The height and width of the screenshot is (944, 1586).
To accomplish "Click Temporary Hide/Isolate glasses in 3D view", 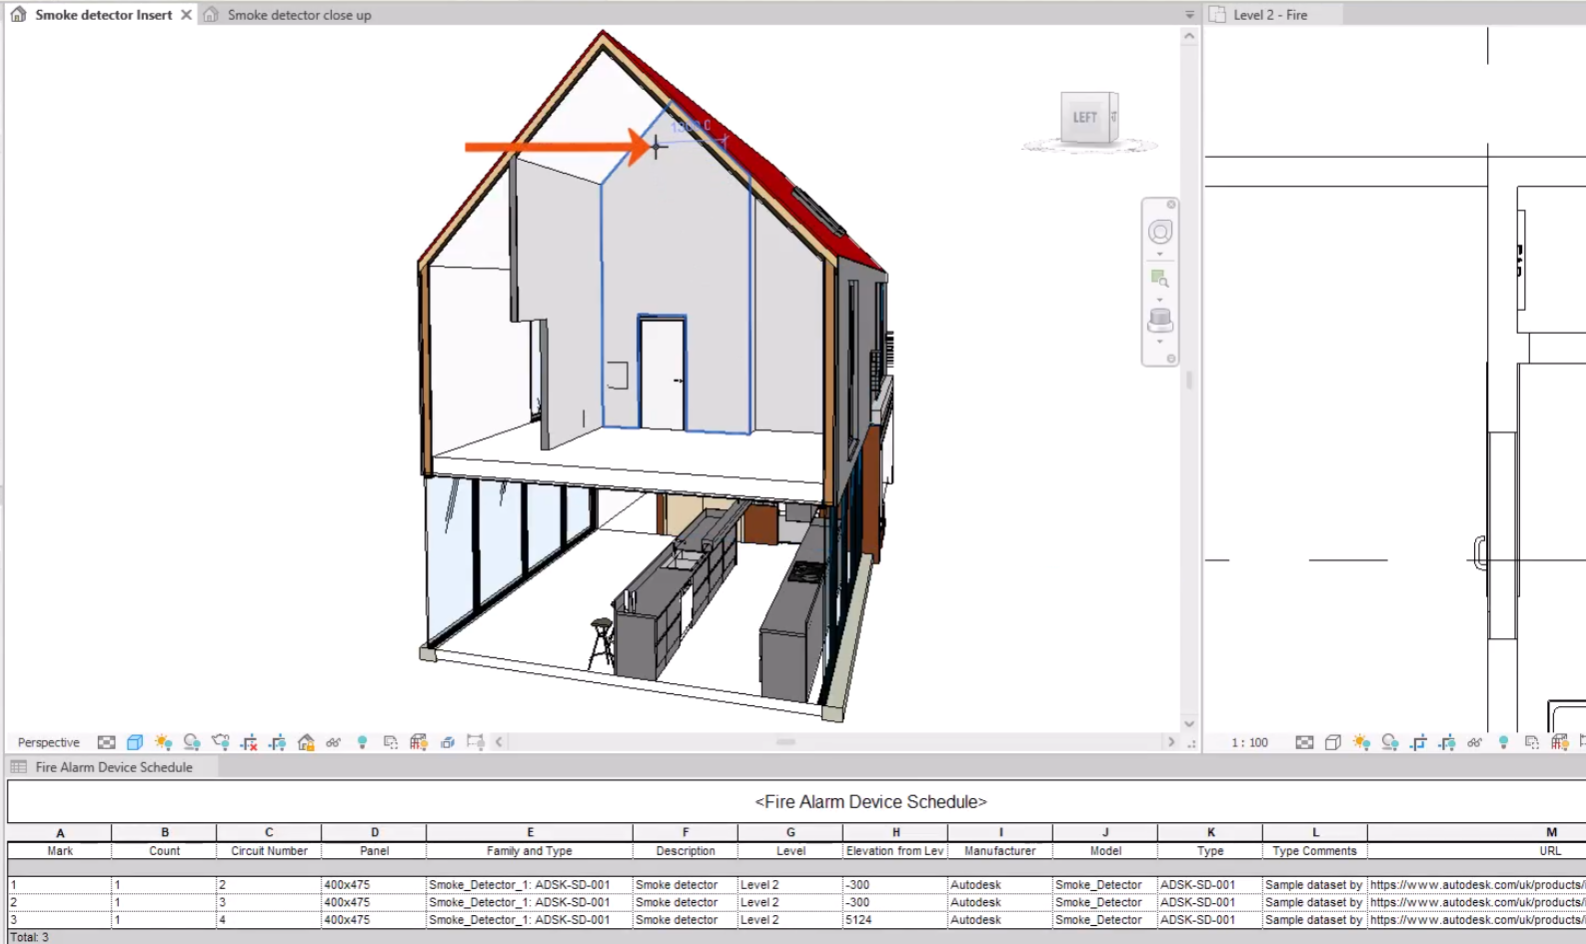I will point(334,742).
